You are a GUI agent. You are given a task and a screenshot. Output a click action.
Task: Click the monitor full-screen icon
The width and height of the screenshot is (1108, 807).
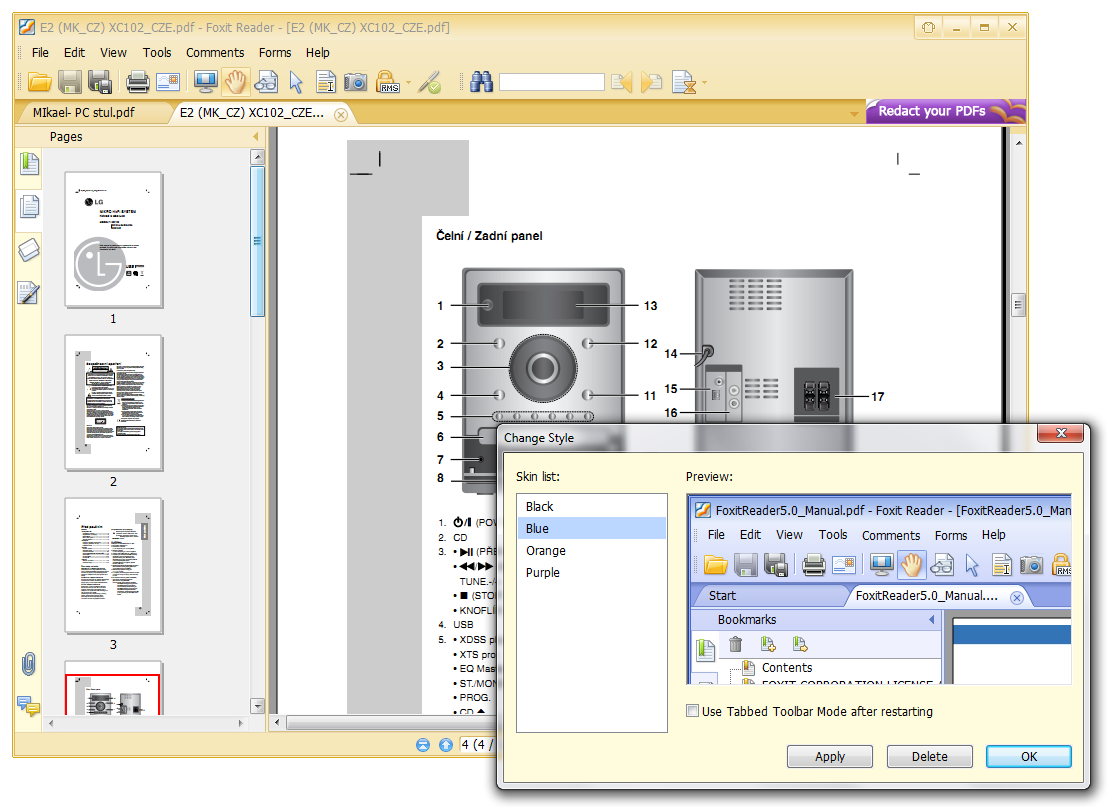[206, 83]
